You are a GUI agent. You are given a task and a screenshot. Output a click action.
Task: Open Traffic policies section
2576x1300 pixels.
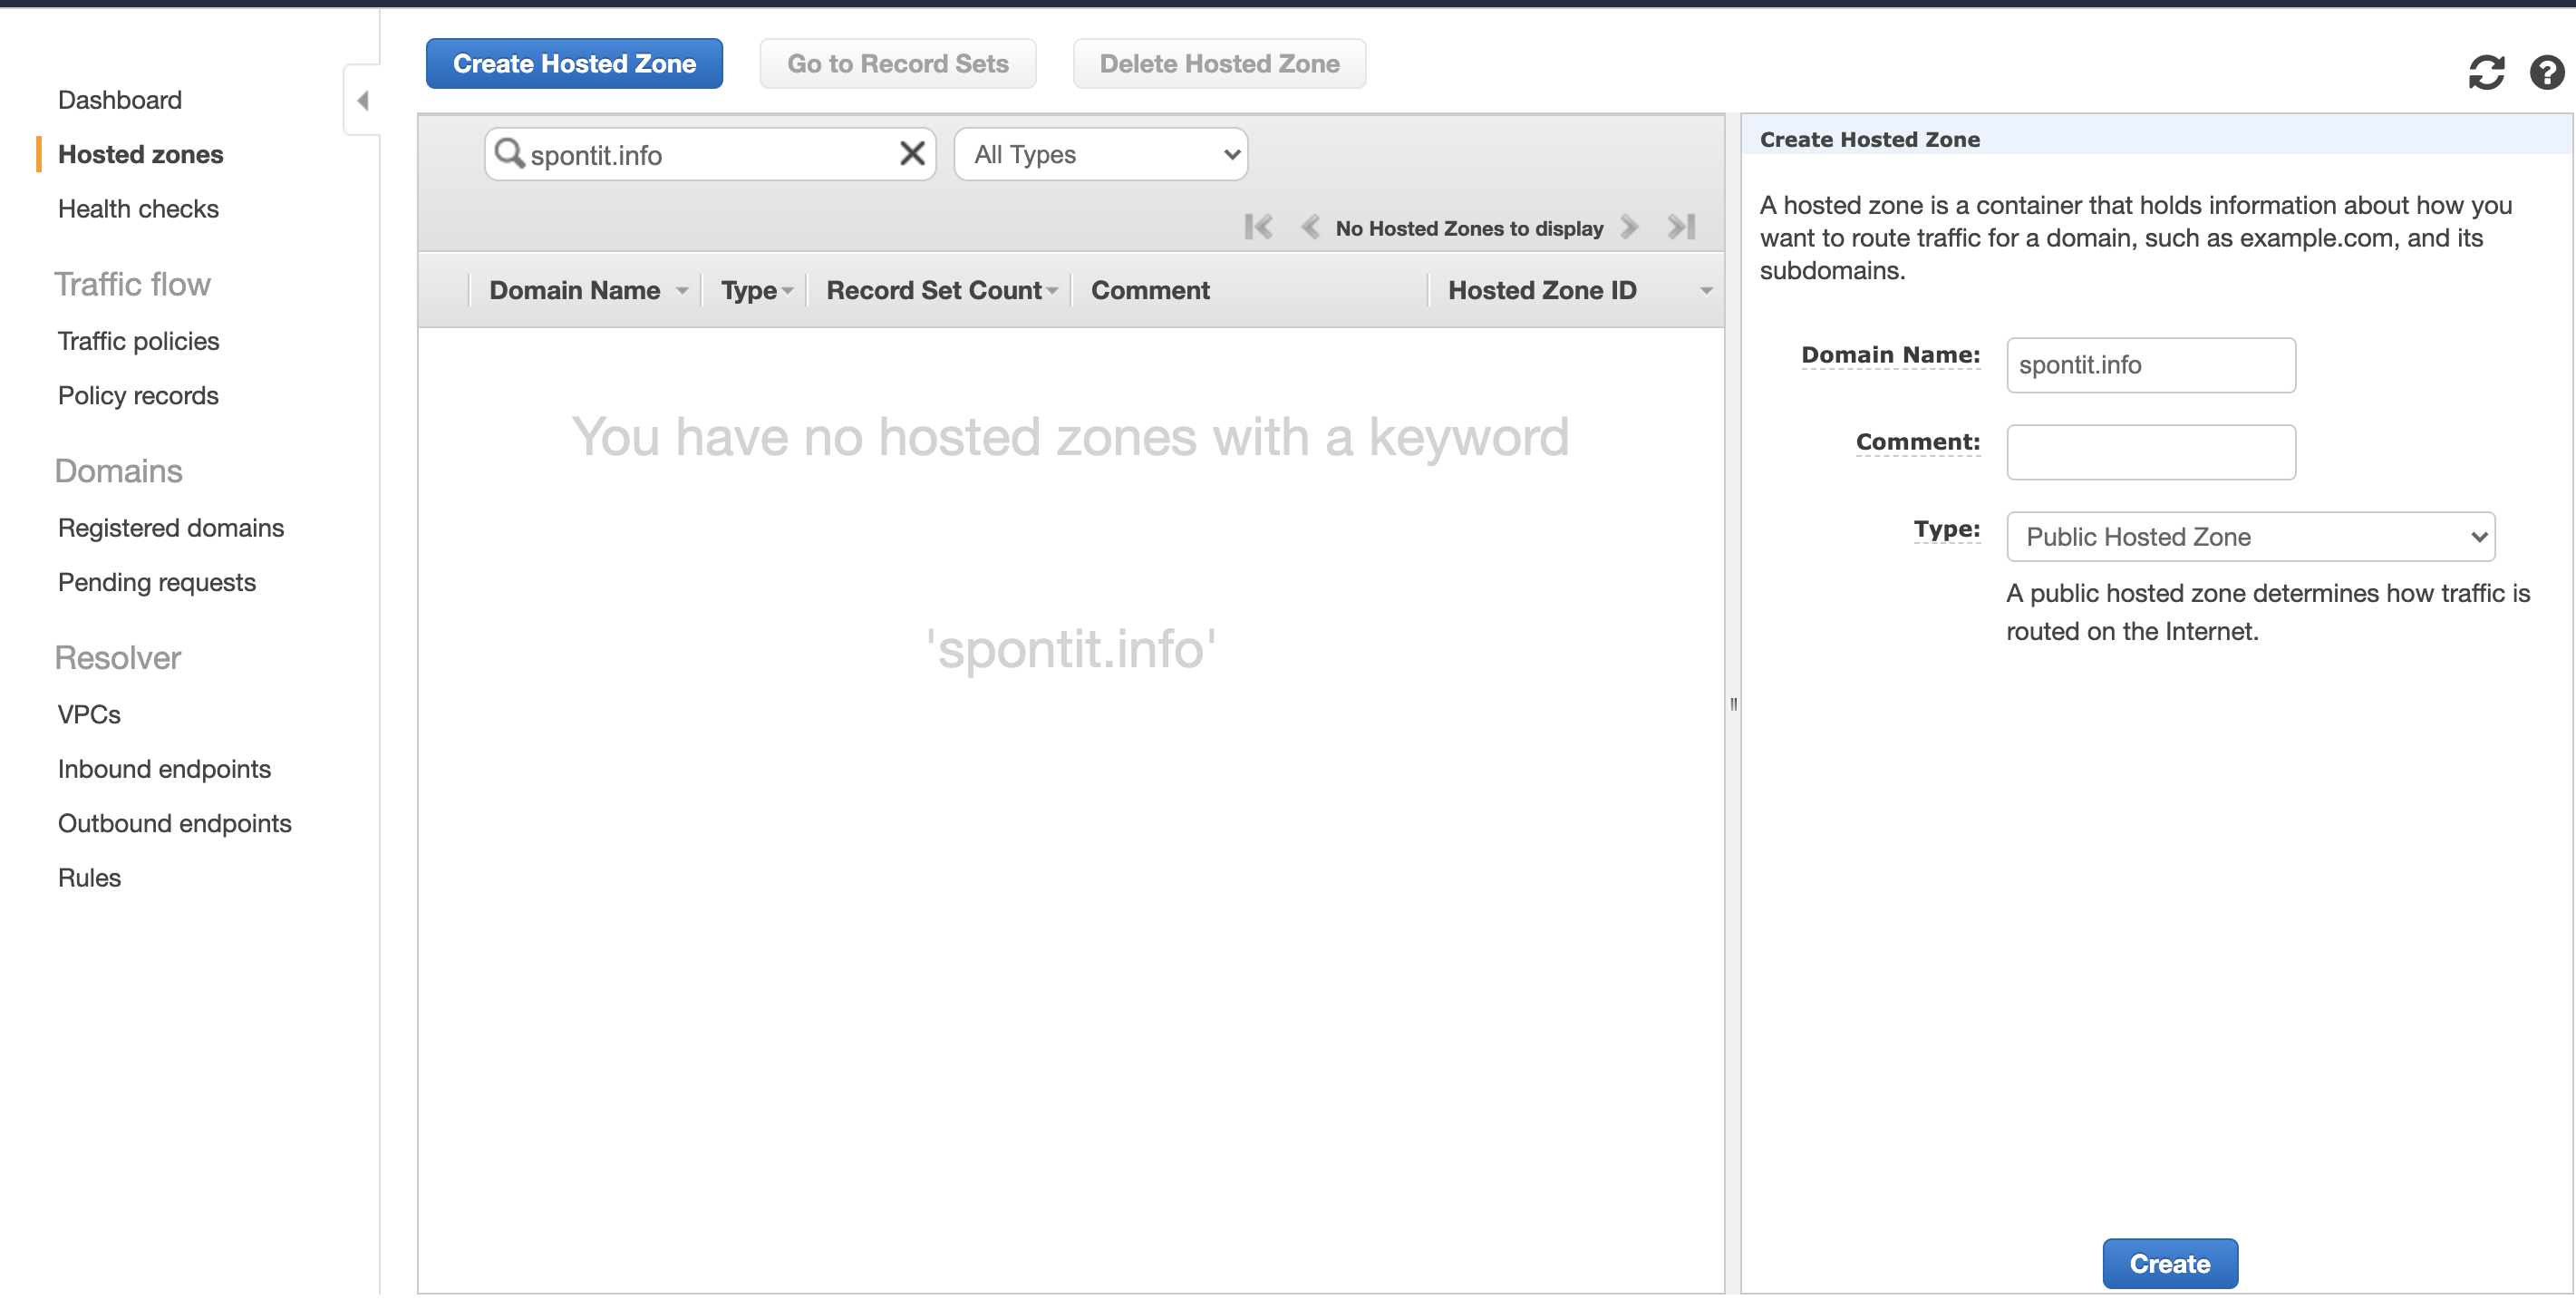pos(138,341)
